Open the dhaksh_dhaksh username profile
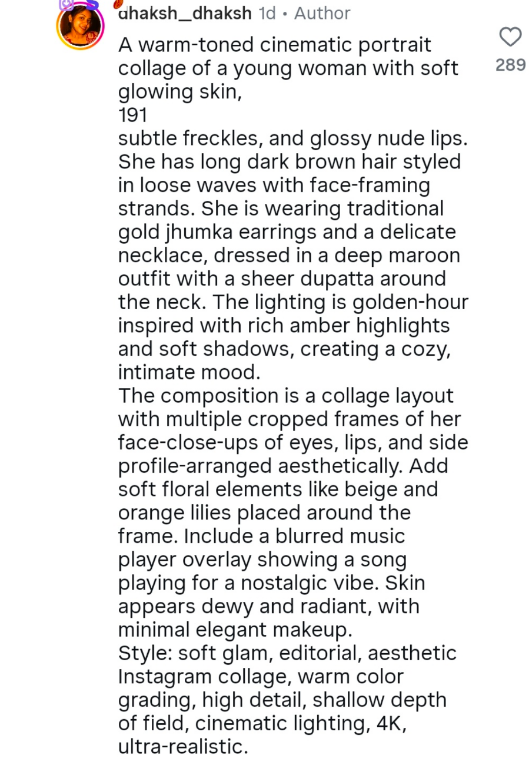 point(185,13)
